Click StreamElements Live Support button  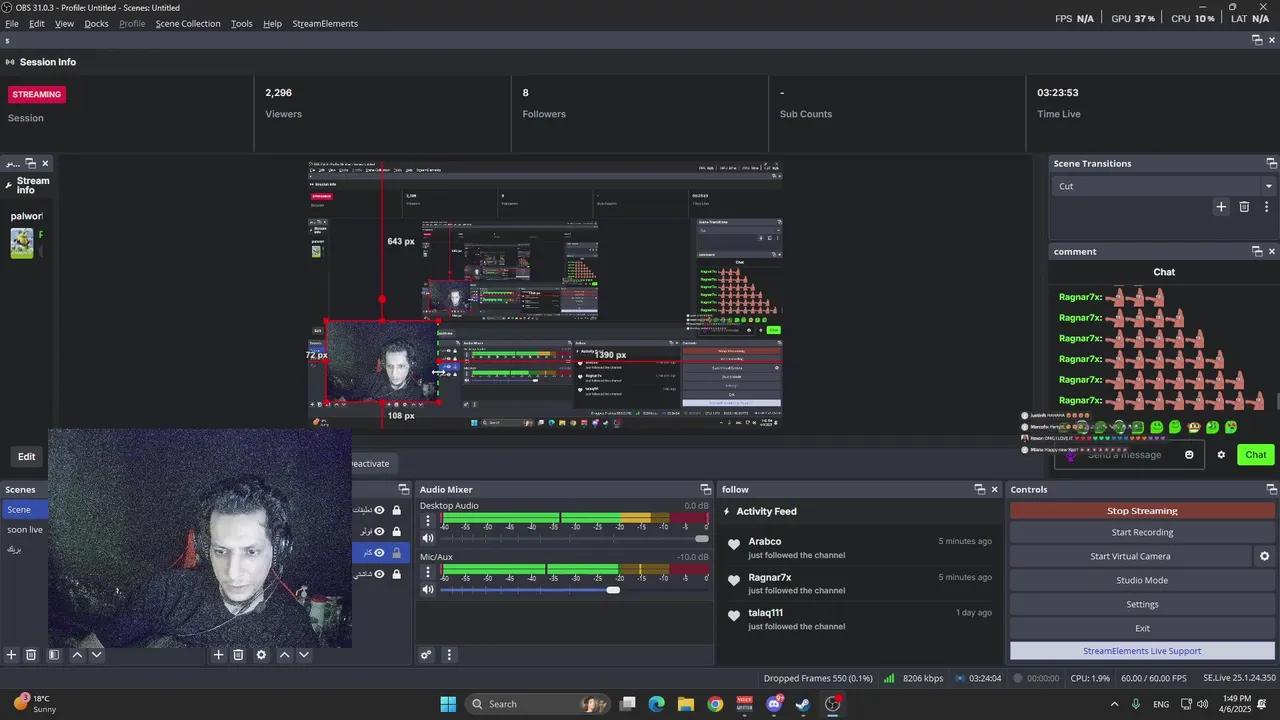tap(1142, 651)
